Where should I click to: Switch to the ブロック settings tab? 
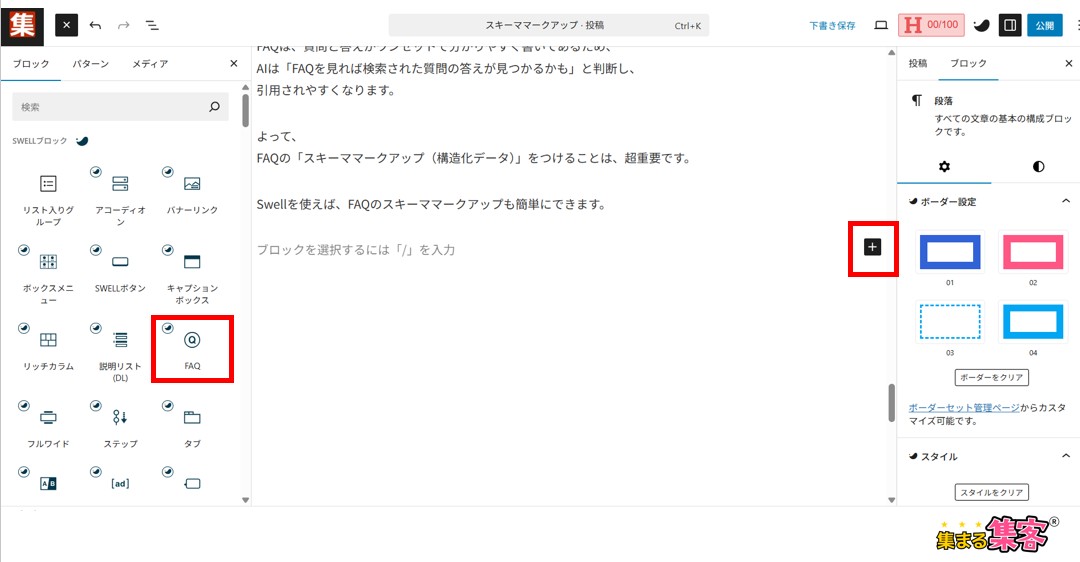pyautogui.click(x=968, y=63)
